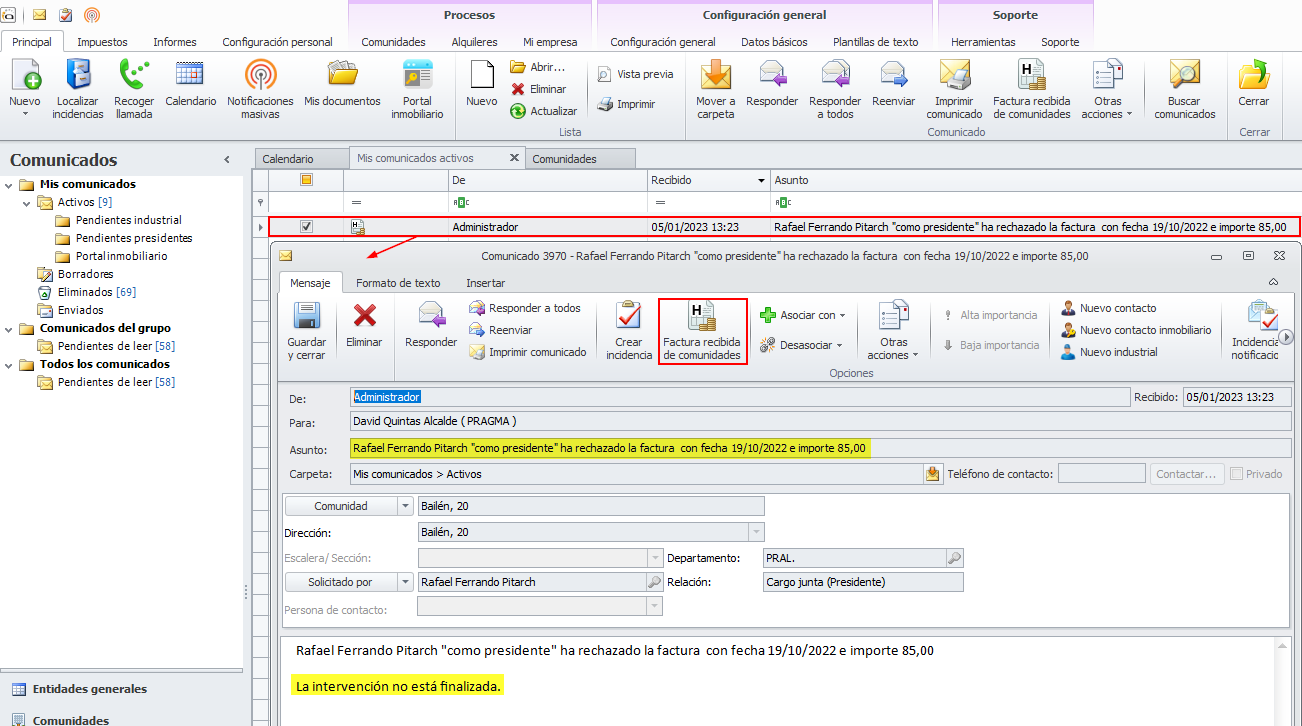
Task: Click Nuevo contacto inmobiliario
Action: pos(1136,330)
